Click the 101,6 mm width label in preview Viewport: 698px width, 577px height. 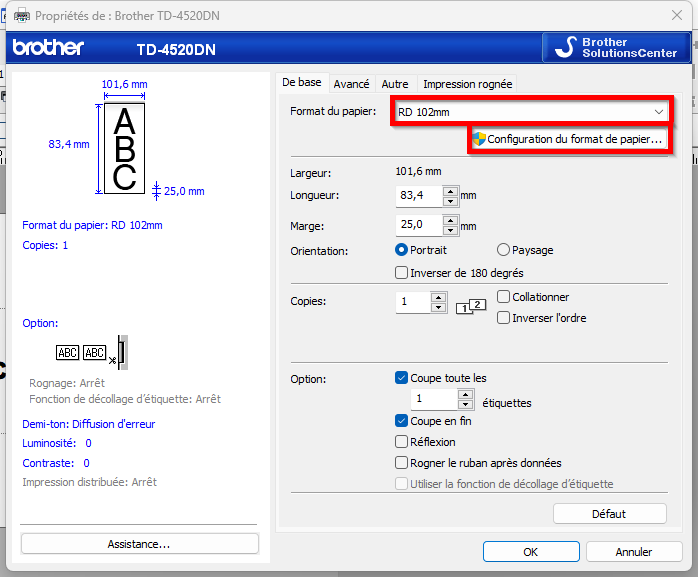point(124,84)
